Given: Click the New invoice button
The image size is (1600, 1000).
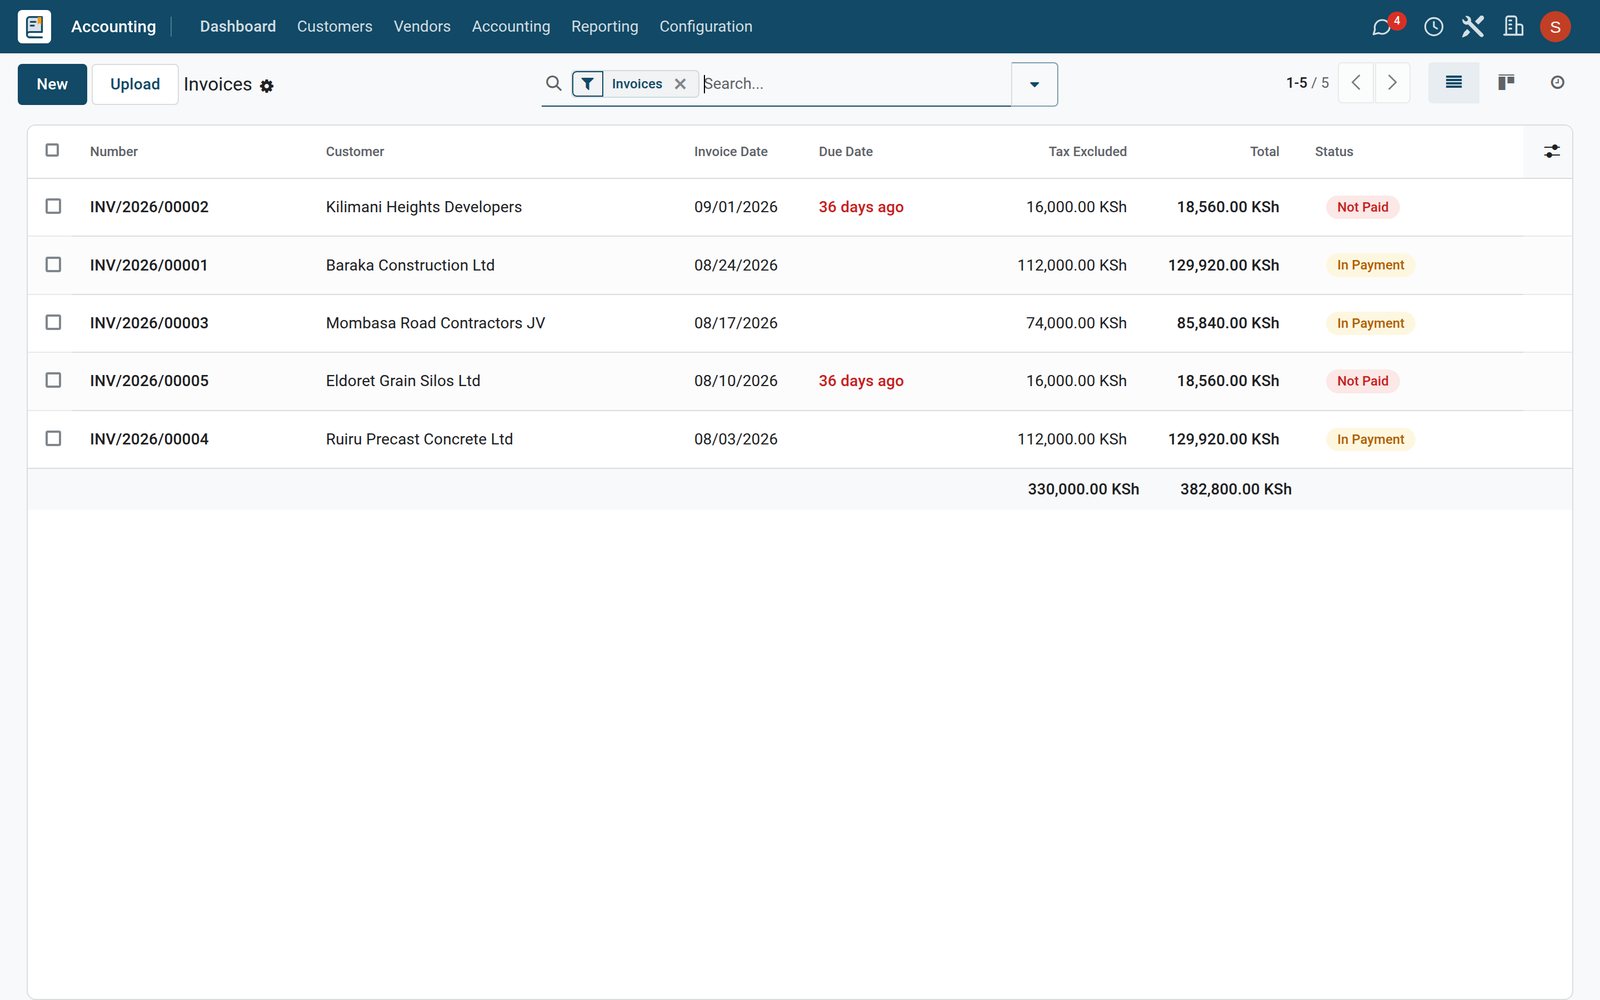Looking at the screenshot, I should [x=52, y=84].
